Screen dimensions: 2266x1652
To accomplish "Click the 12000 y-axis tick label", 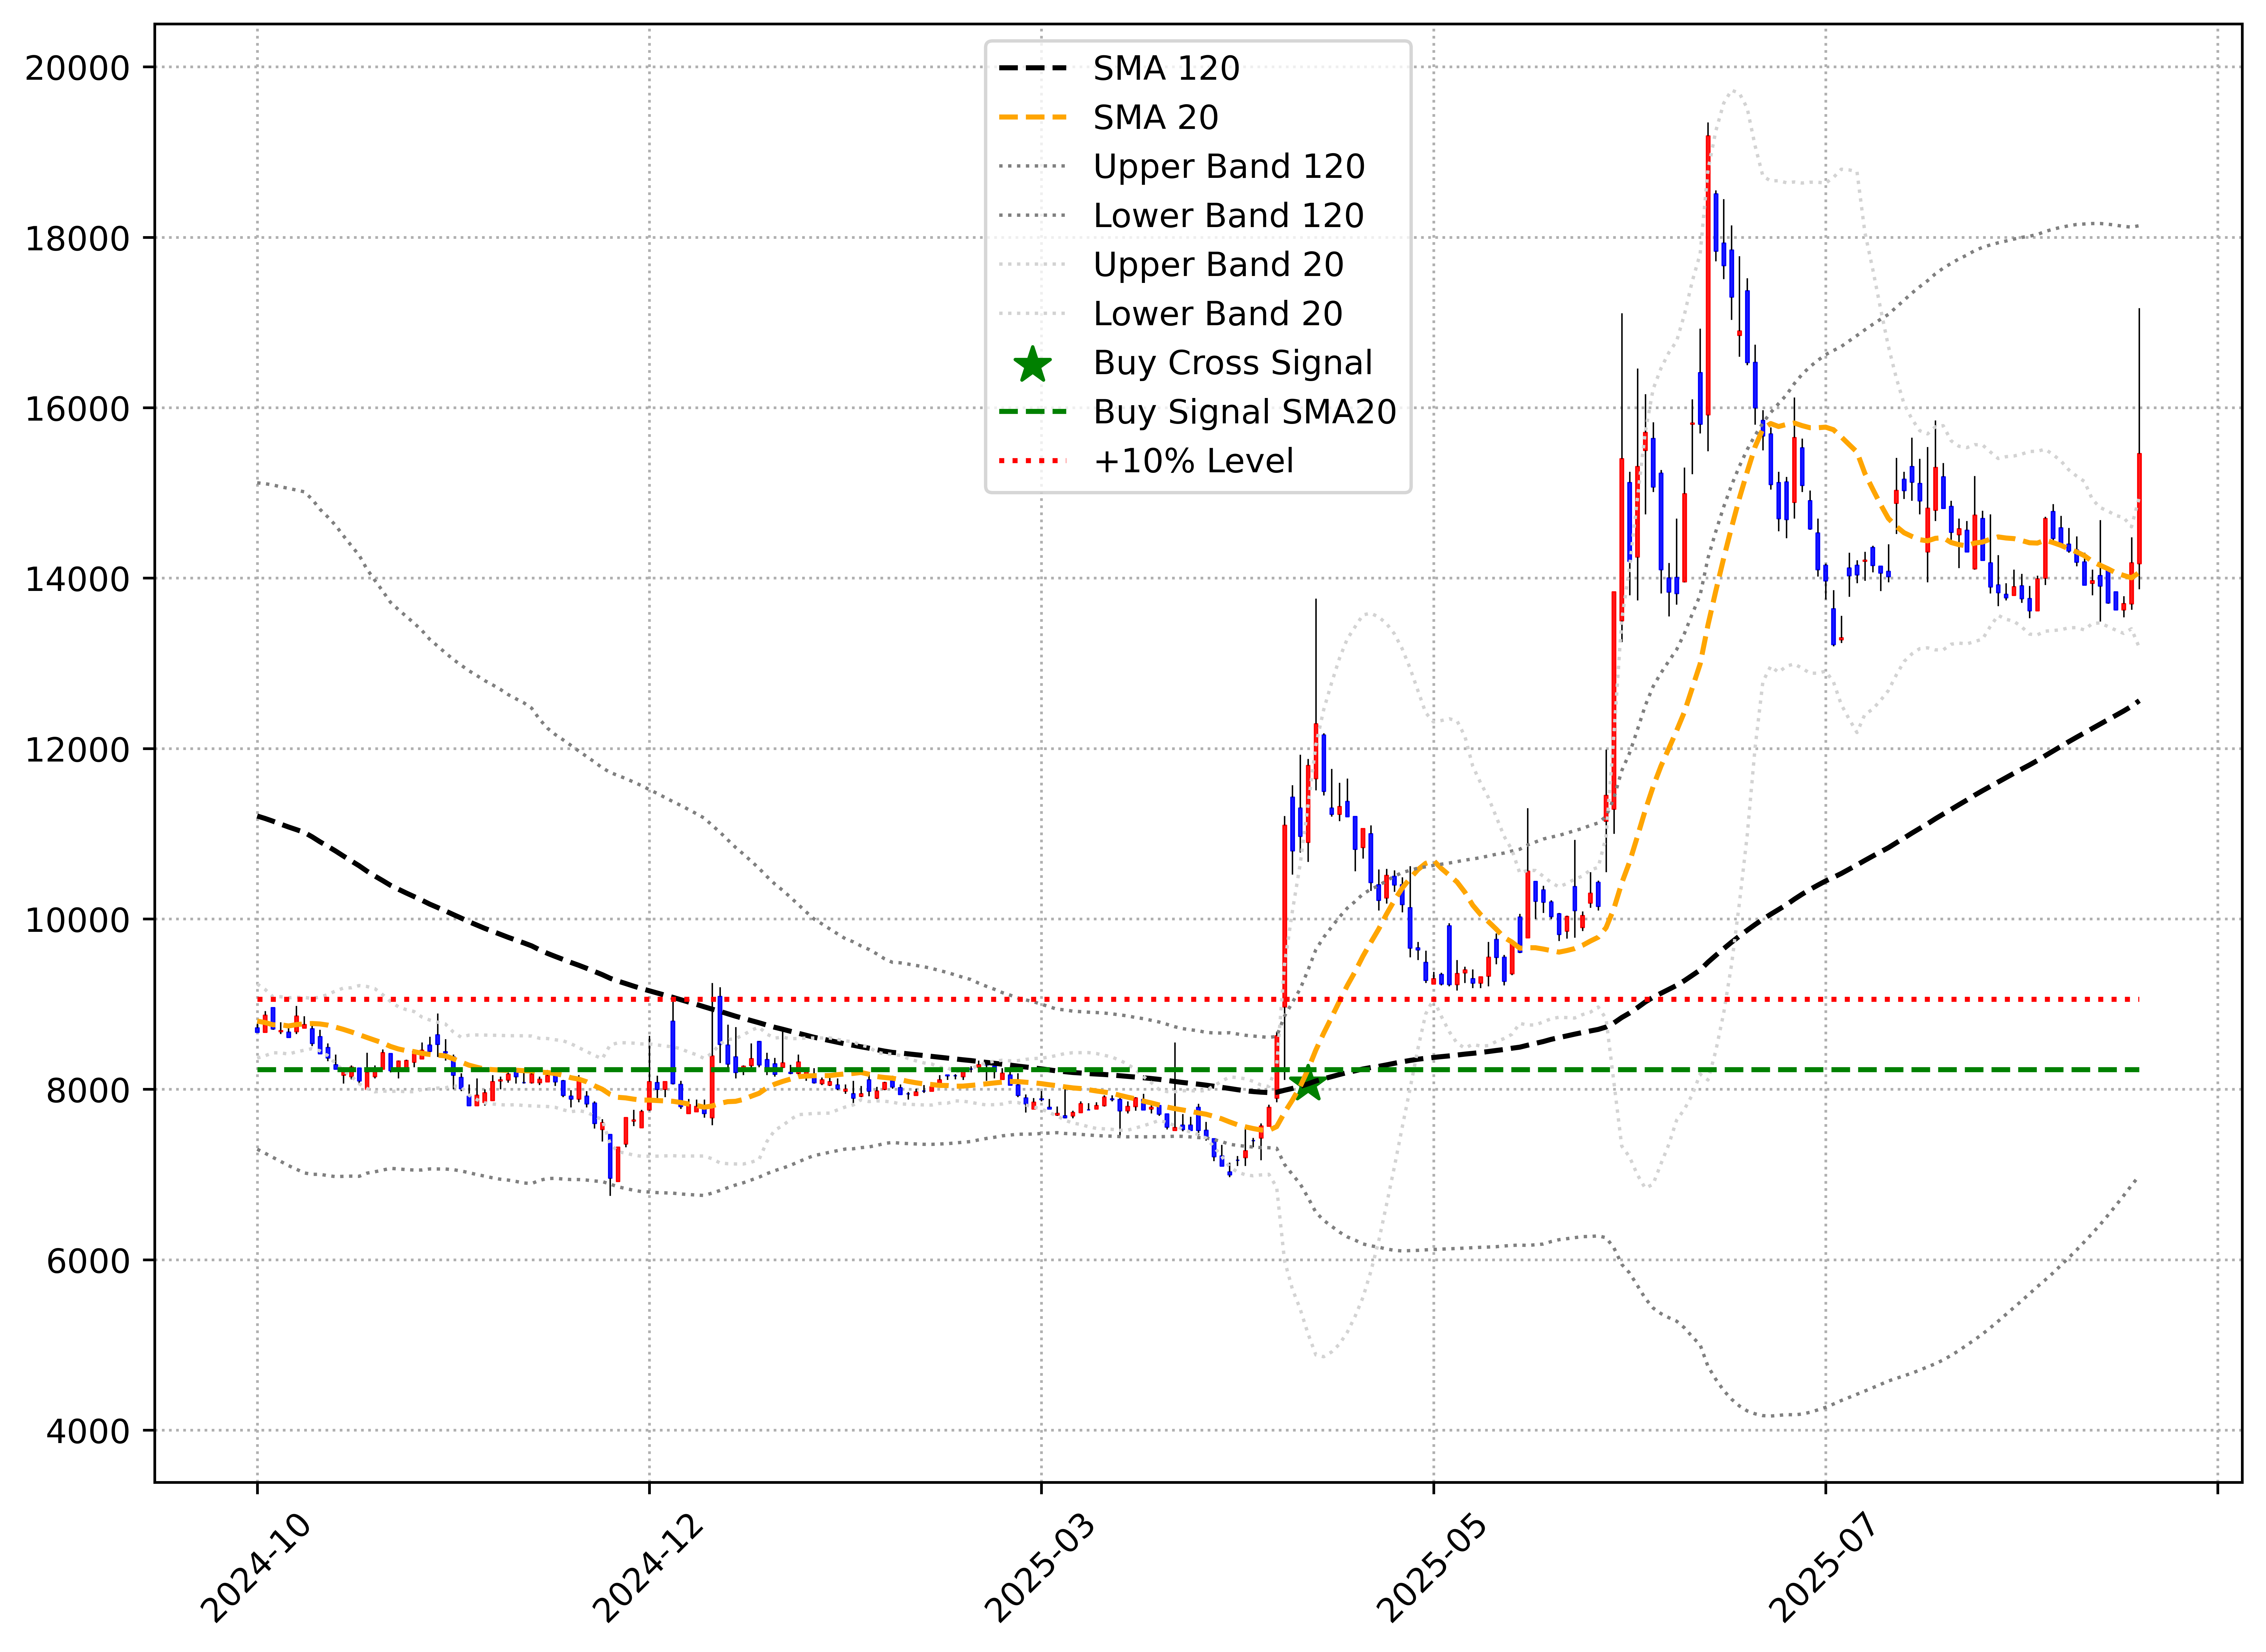I will 78,750.
